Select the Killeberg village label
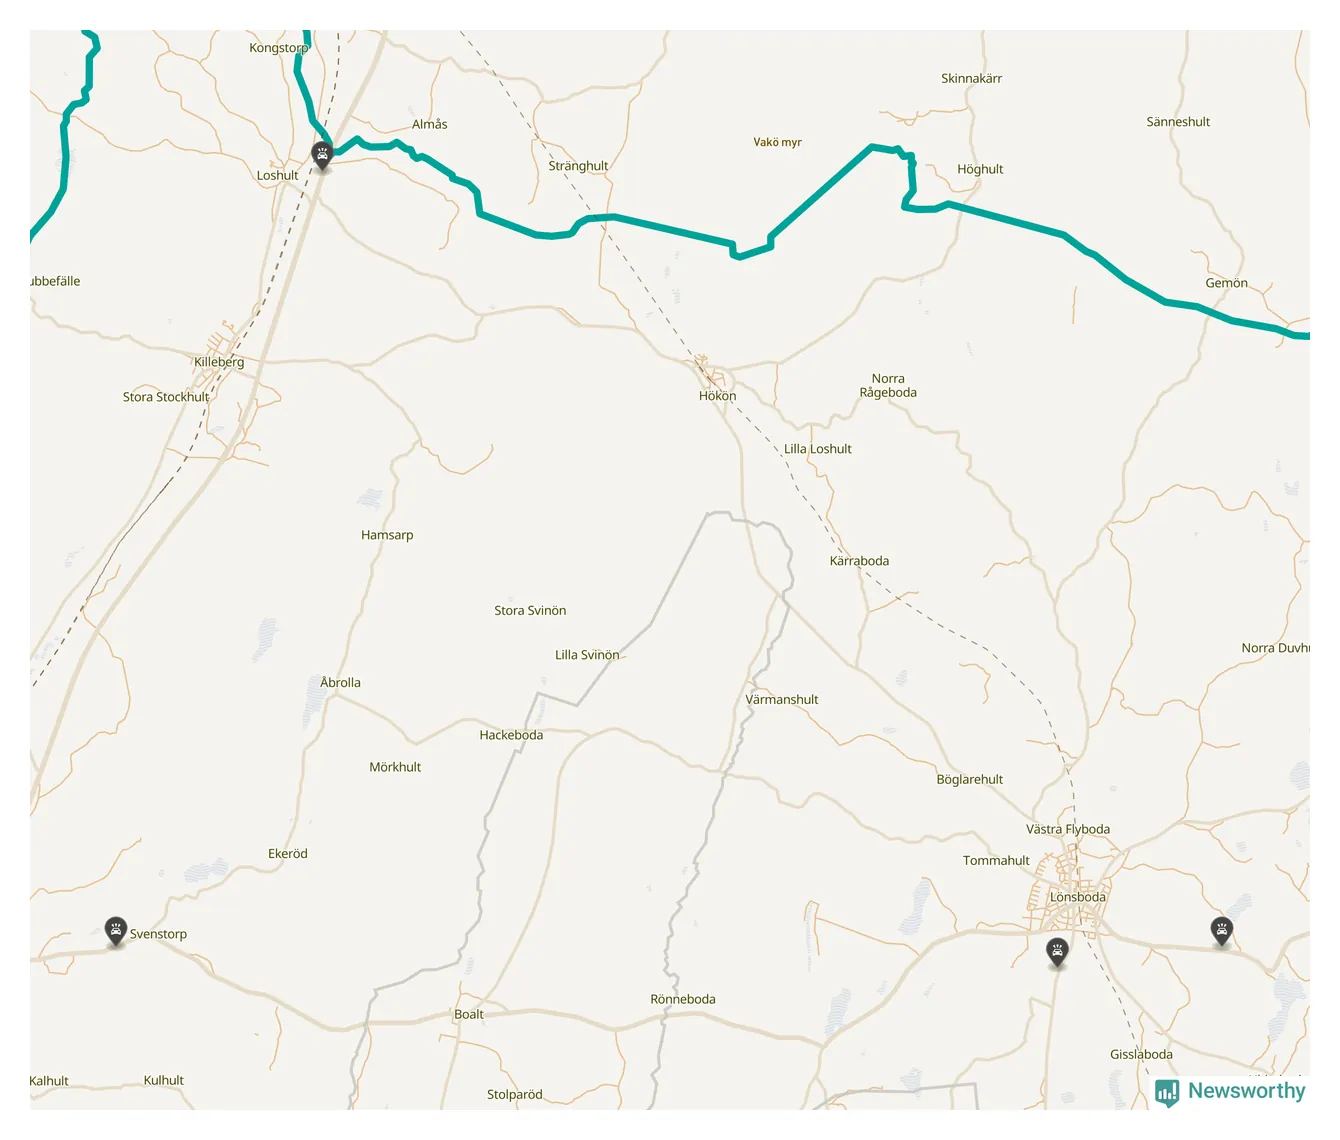This screenshot has height=1140, width=1340. tap(219, 362)
